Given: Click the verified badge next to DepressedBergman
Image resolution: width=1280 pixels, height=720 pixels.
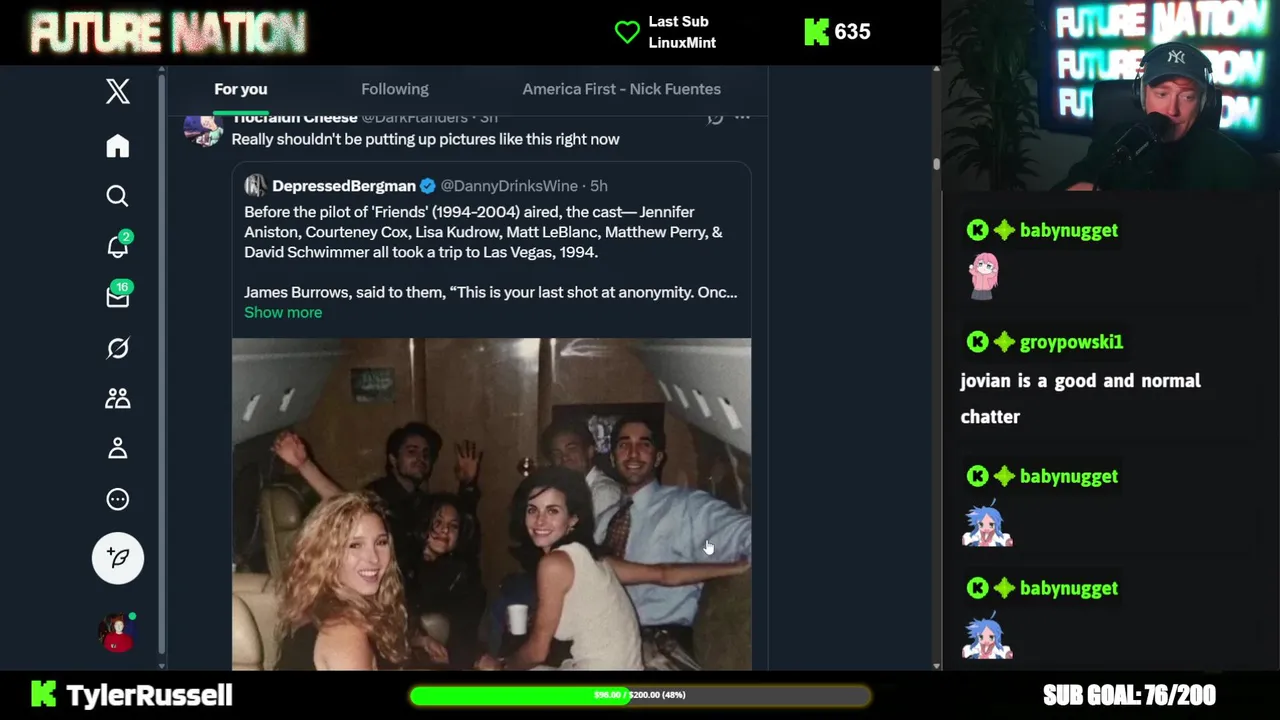Looking at the screenshot, I should coord(427,186).
